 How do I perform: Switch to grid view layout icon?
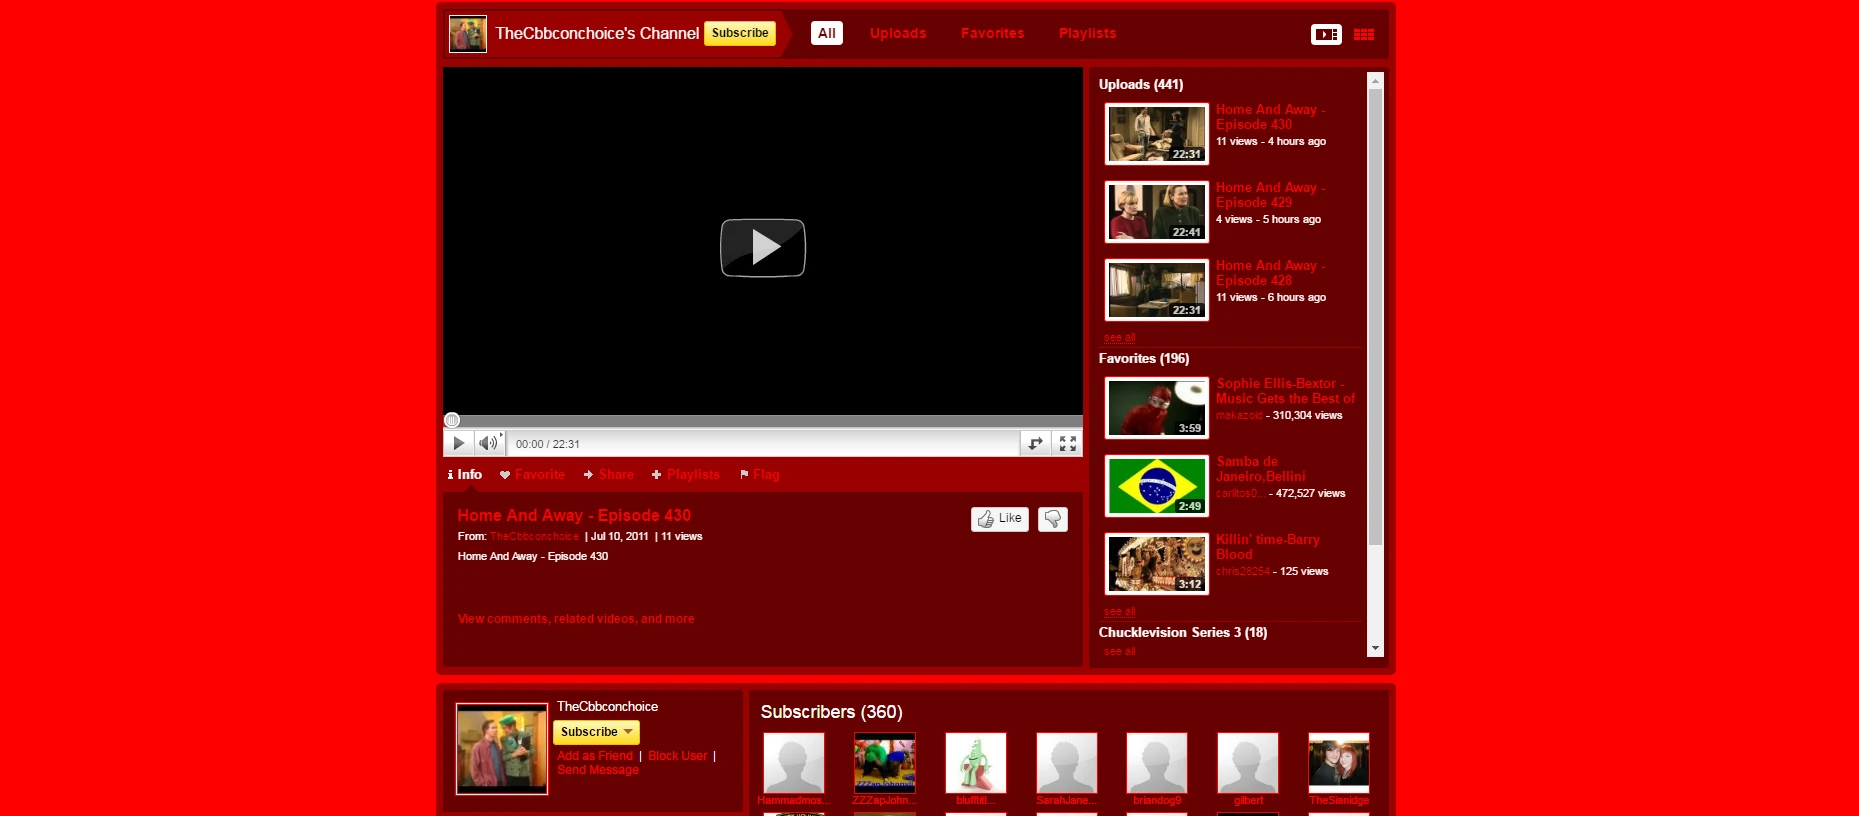(1364, 34)
